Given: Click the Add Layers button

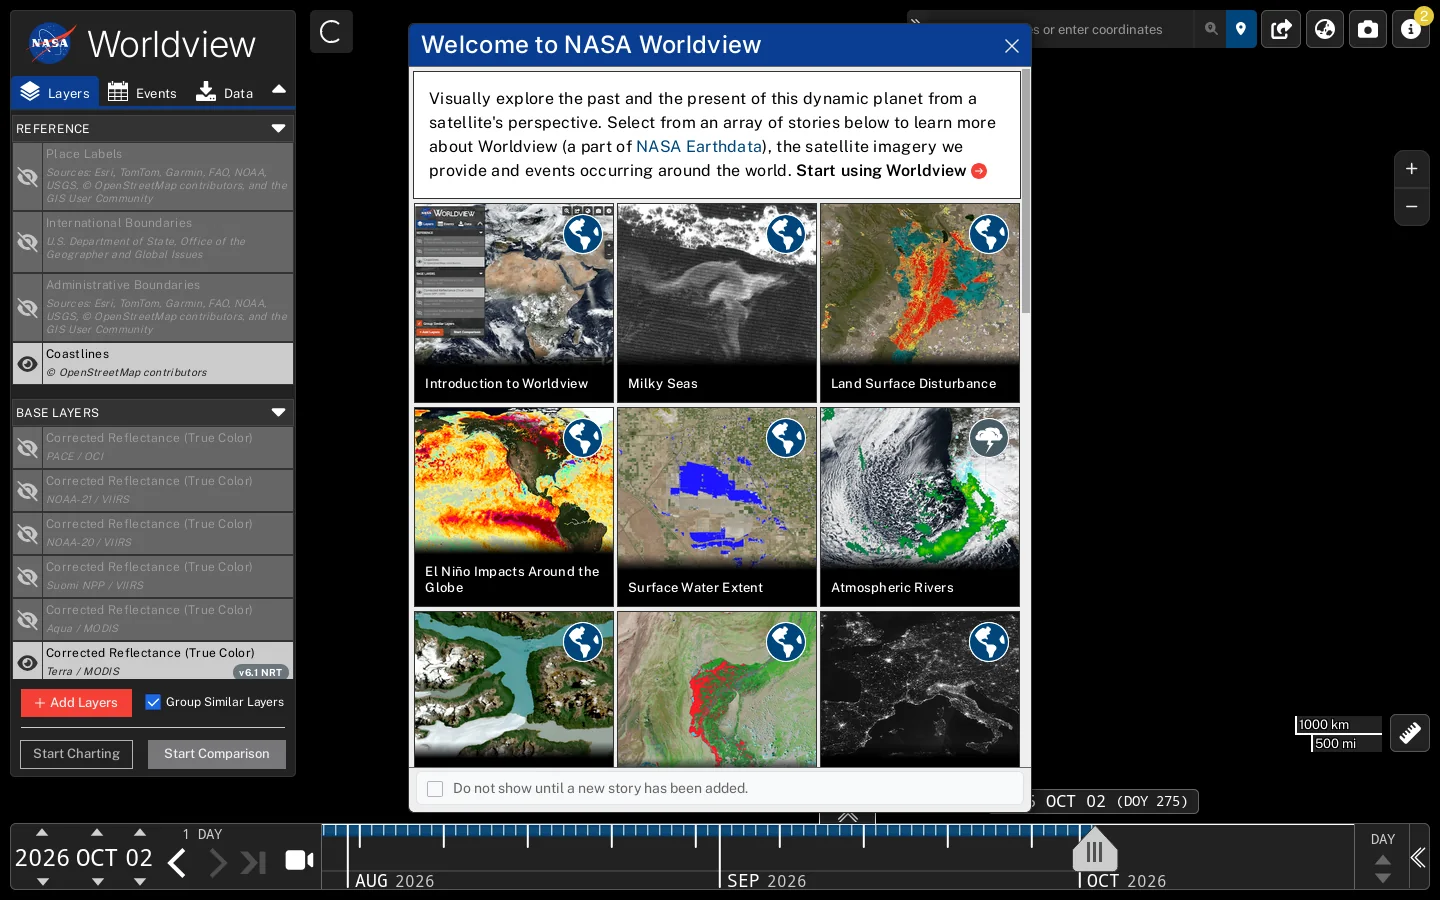Looking at the screenshot, I should [76, 703].
